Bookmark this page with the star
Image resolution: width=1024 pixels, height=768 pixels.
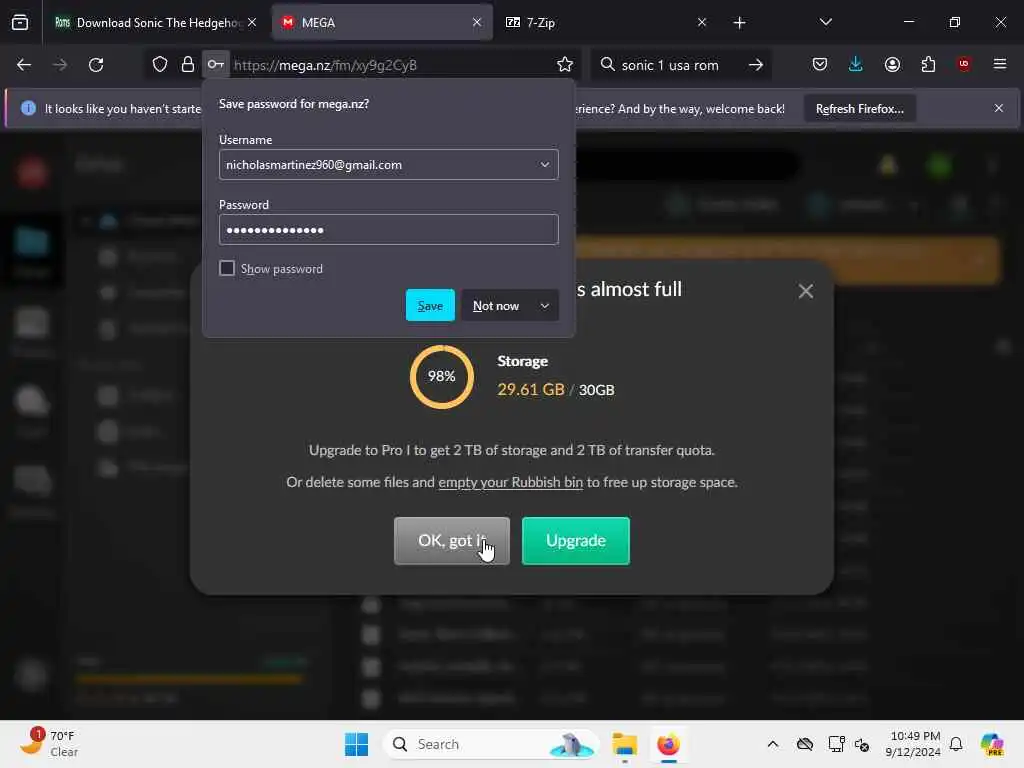565,65
